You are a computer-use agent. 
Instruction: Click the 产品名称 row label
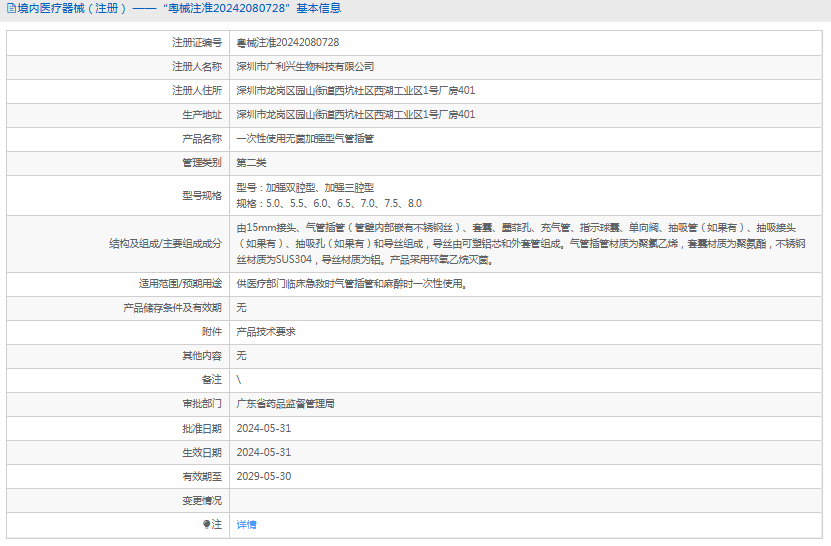coord(202,139)
